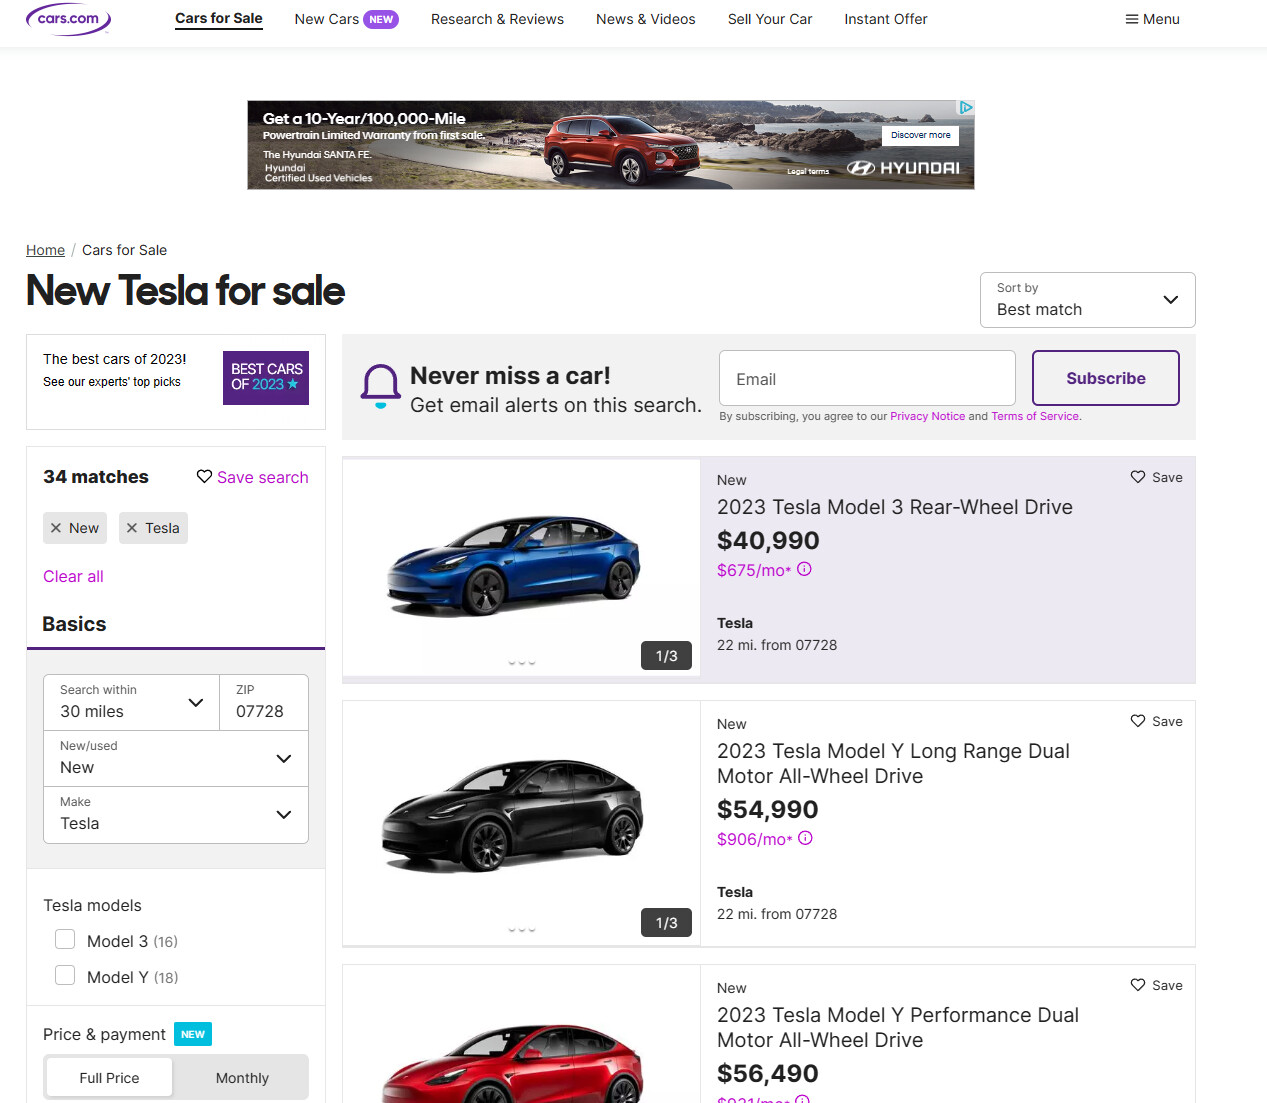Click the AdChoices icon on Hyundai ad
The width and height of the screenshot is (1267, 1103).
(x=966, y=107)
